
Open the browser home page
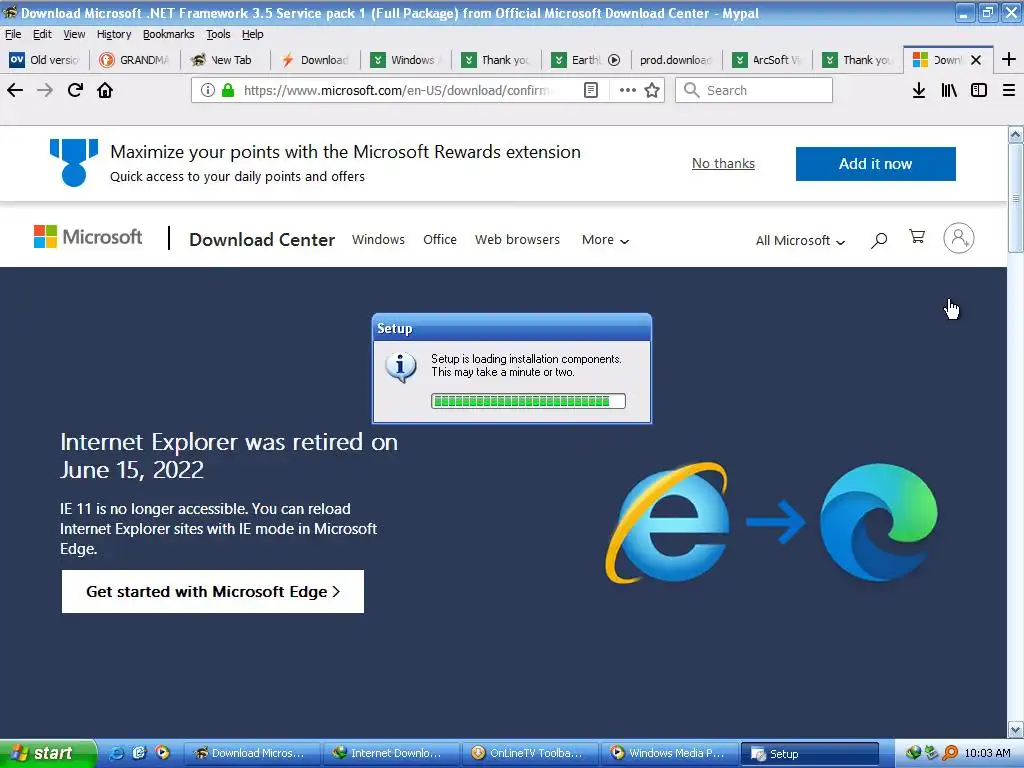105,90
